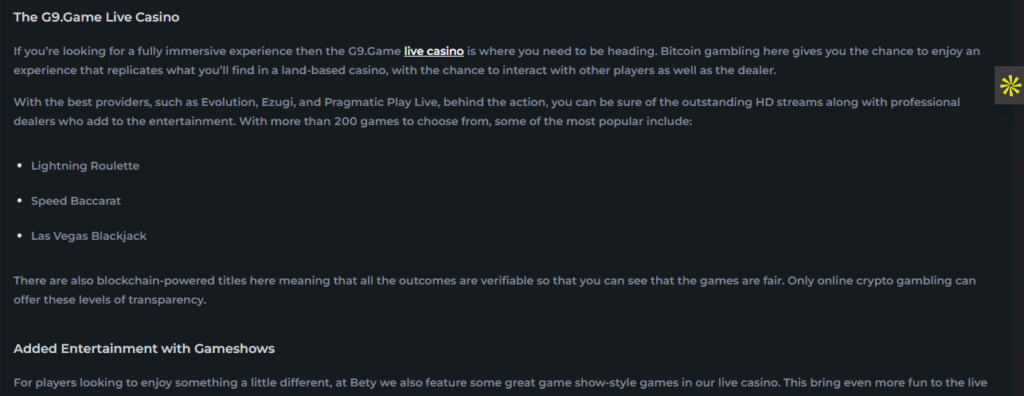This screenshot has height=396, width=1024.
Task: Click the paragraph starting "With the best providers"
Action: [x=487, y=112]
